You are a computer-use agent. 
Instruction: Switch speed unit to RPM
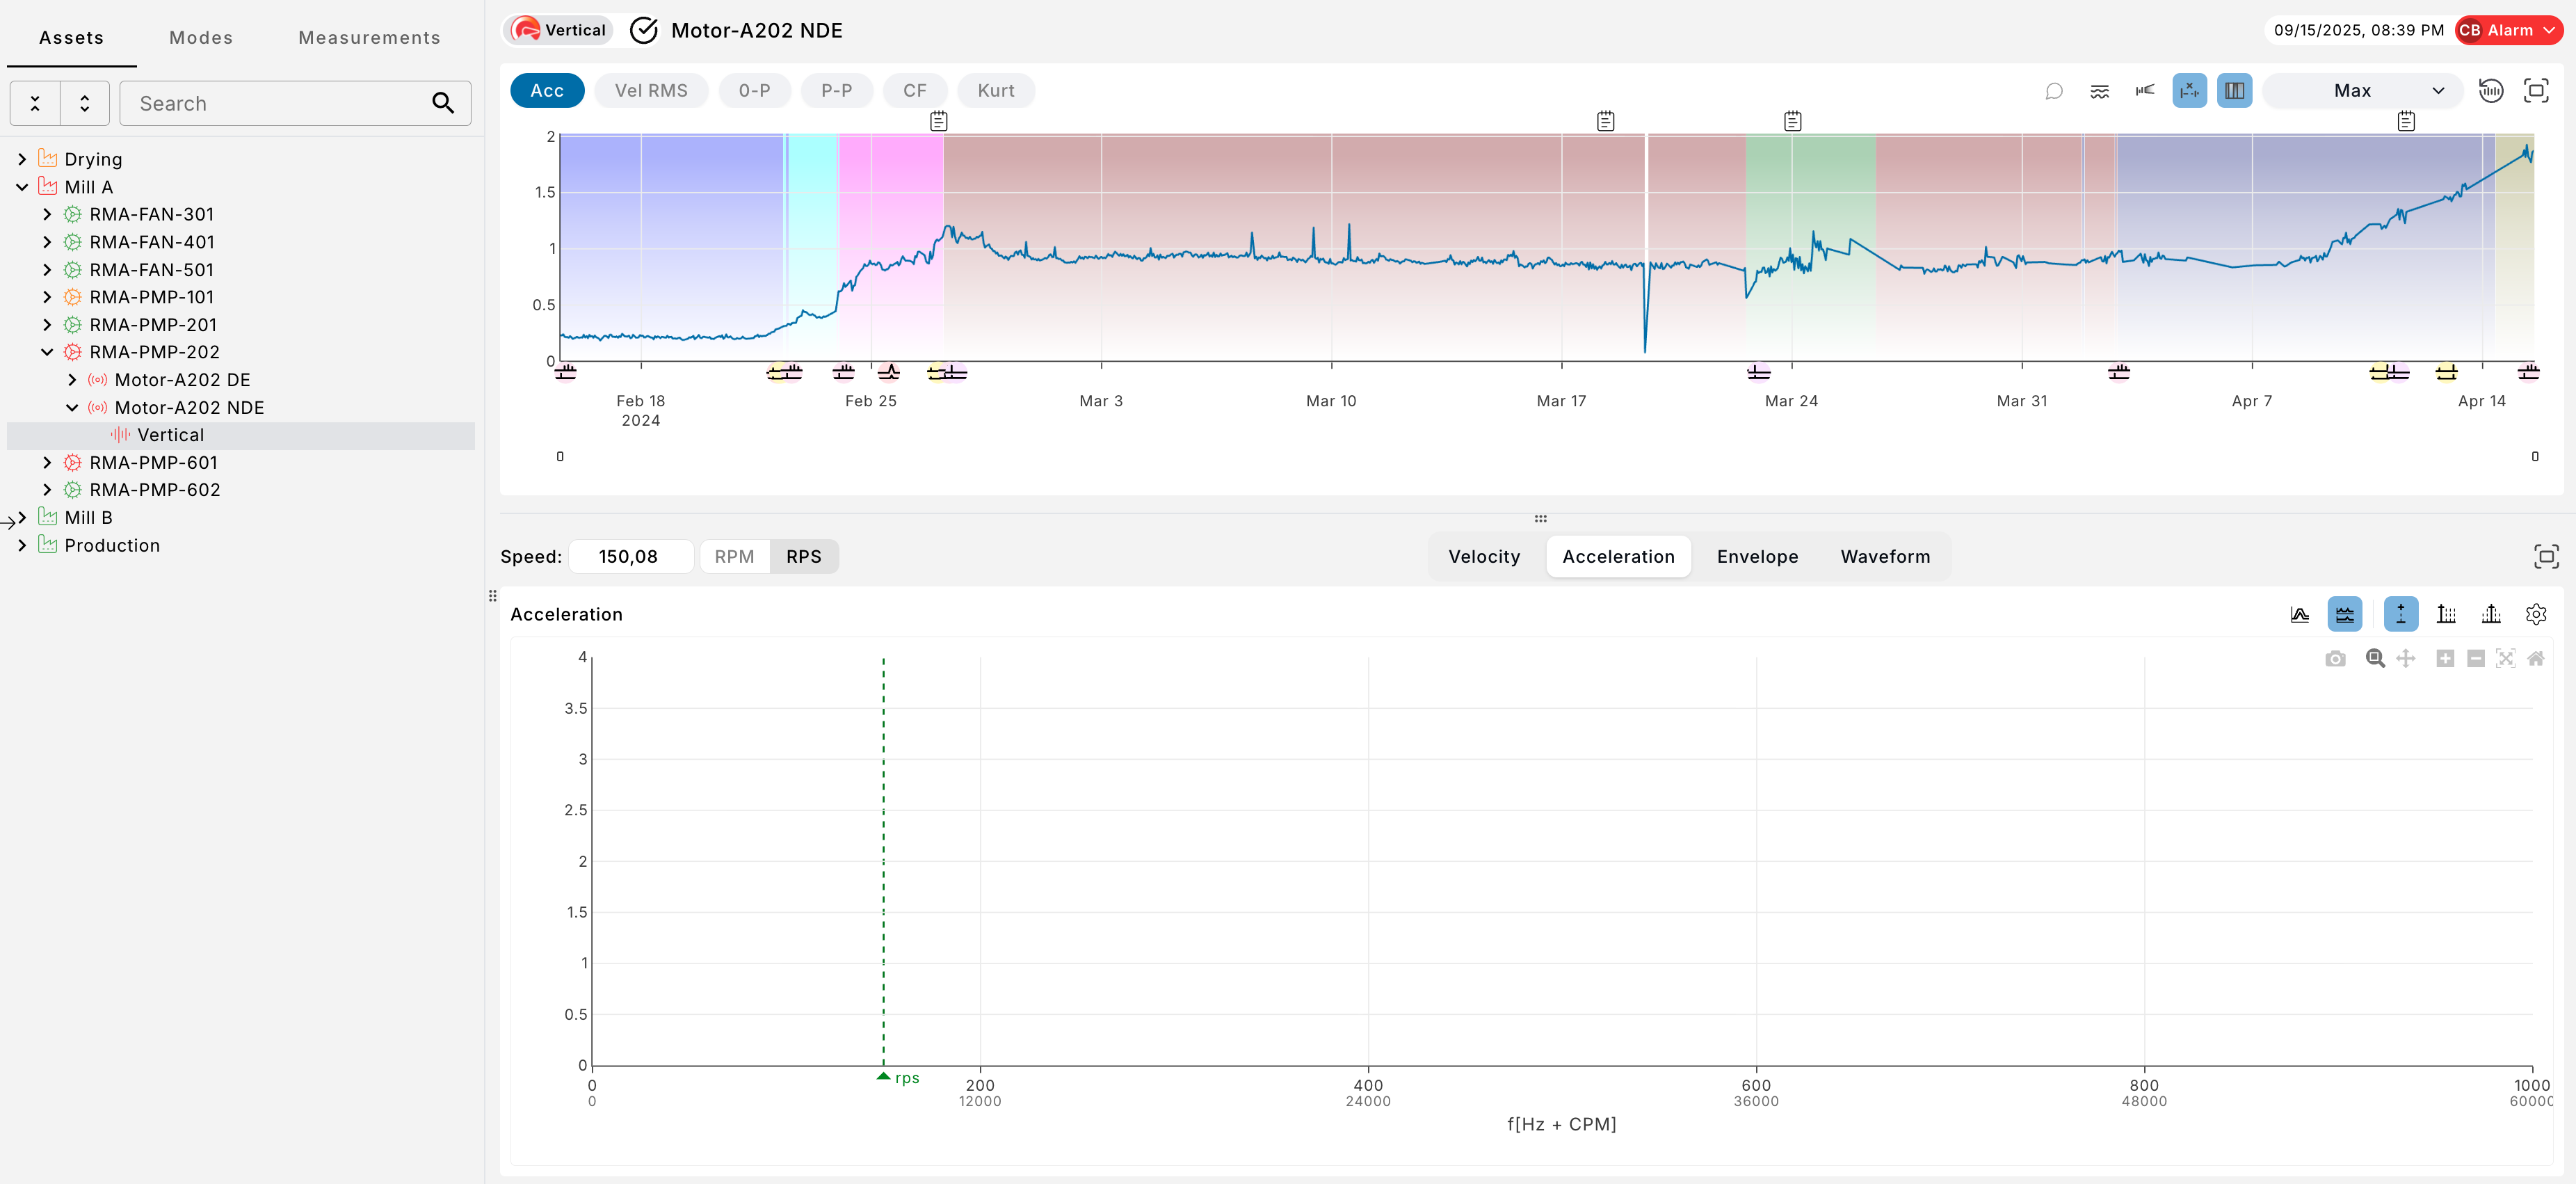[x=734, y=556]
